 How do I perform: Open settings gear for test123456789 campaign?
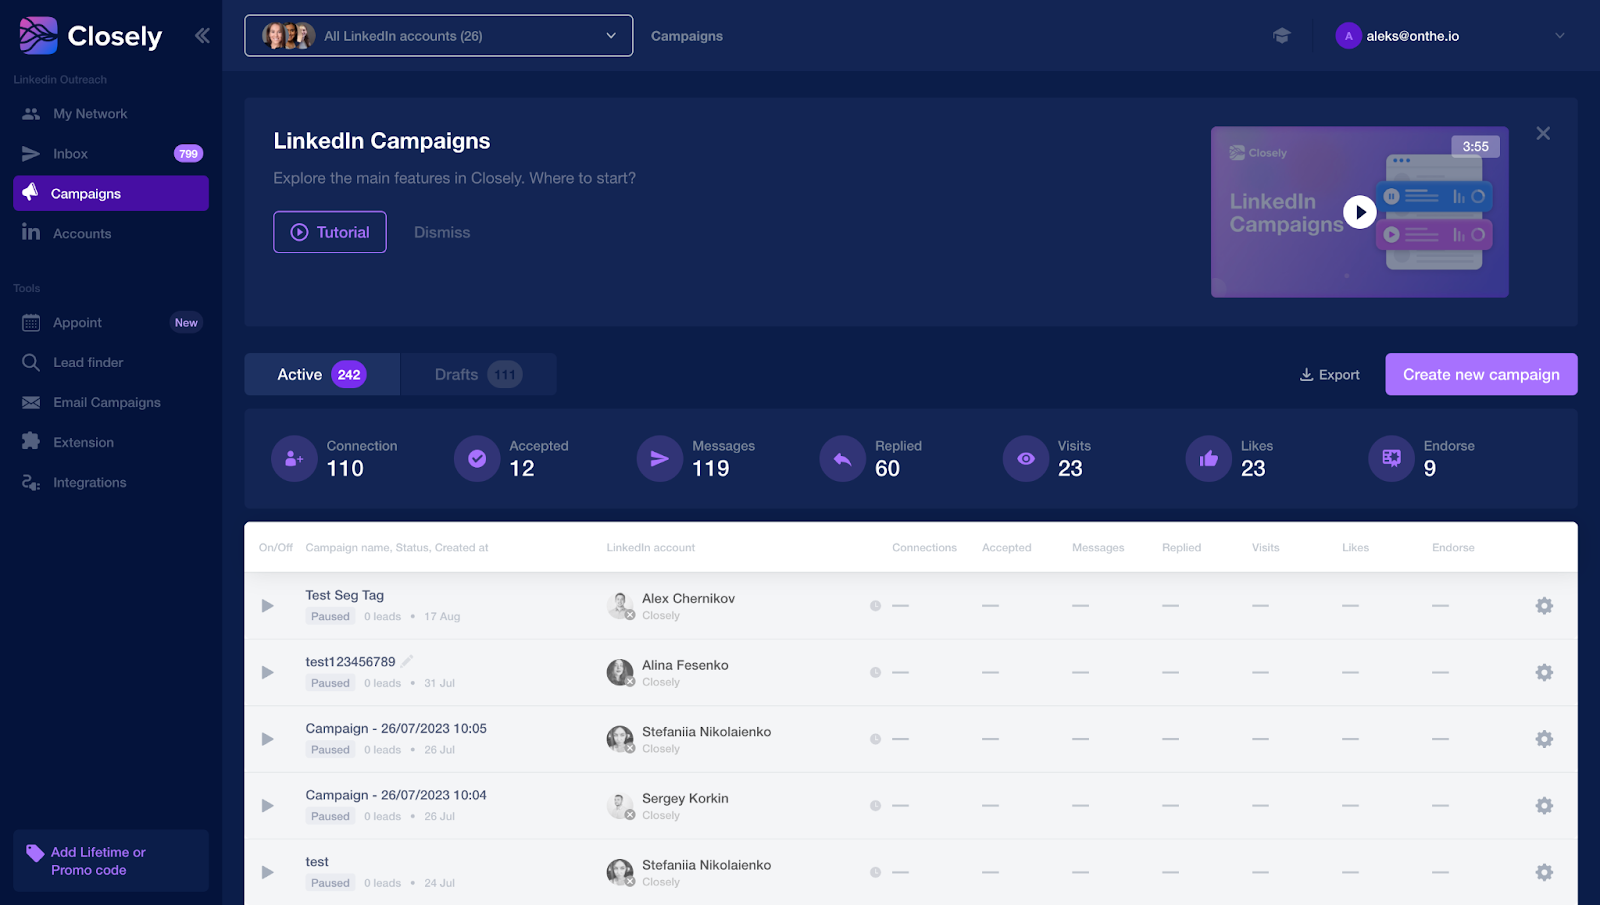(x=1544, y=673)
